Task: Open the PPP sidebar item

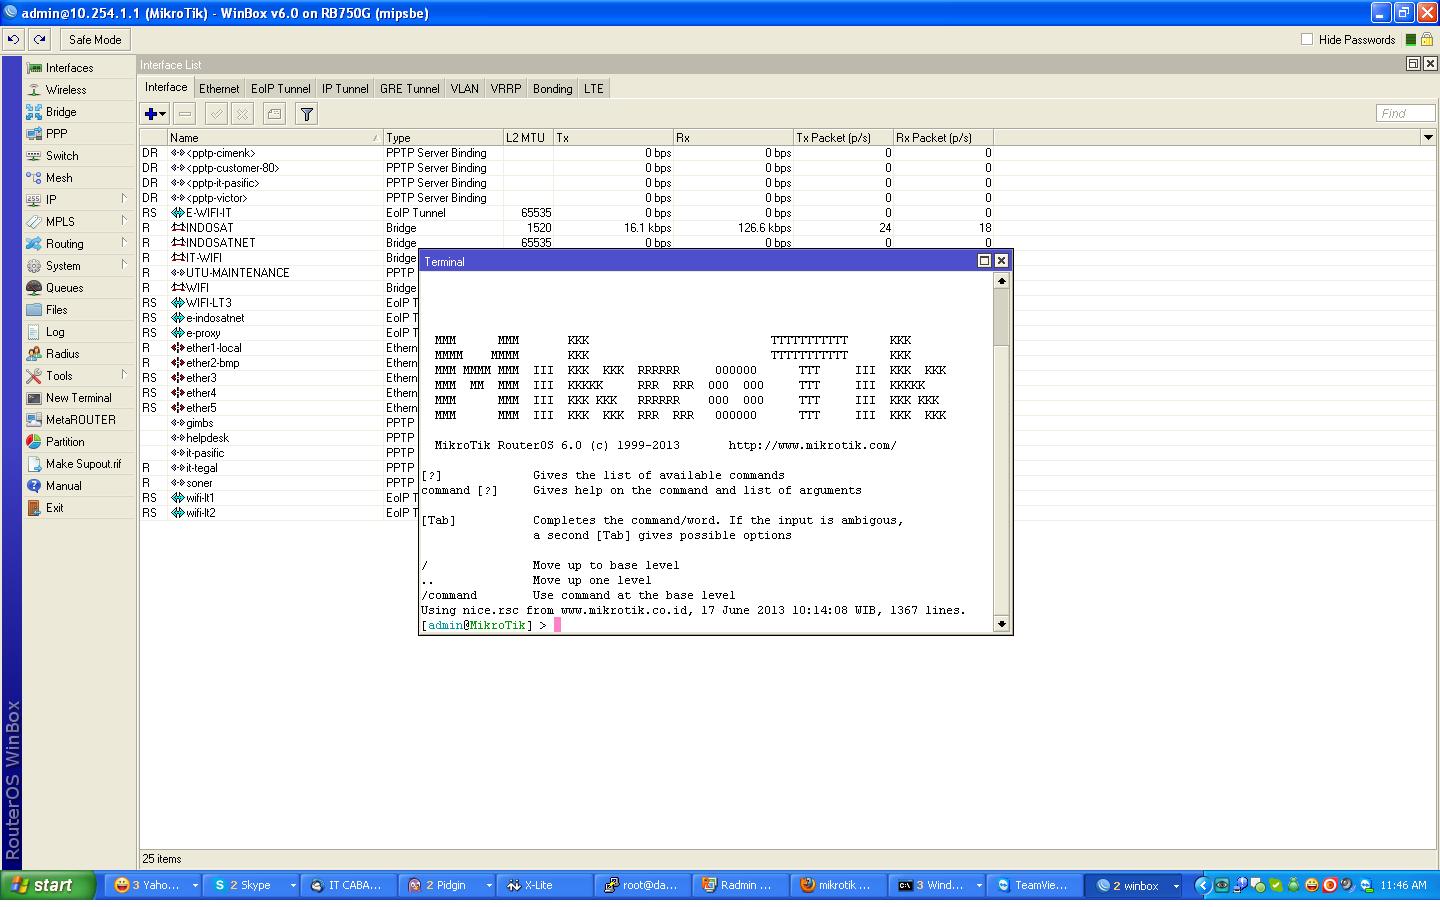Action: pos(80,134)
